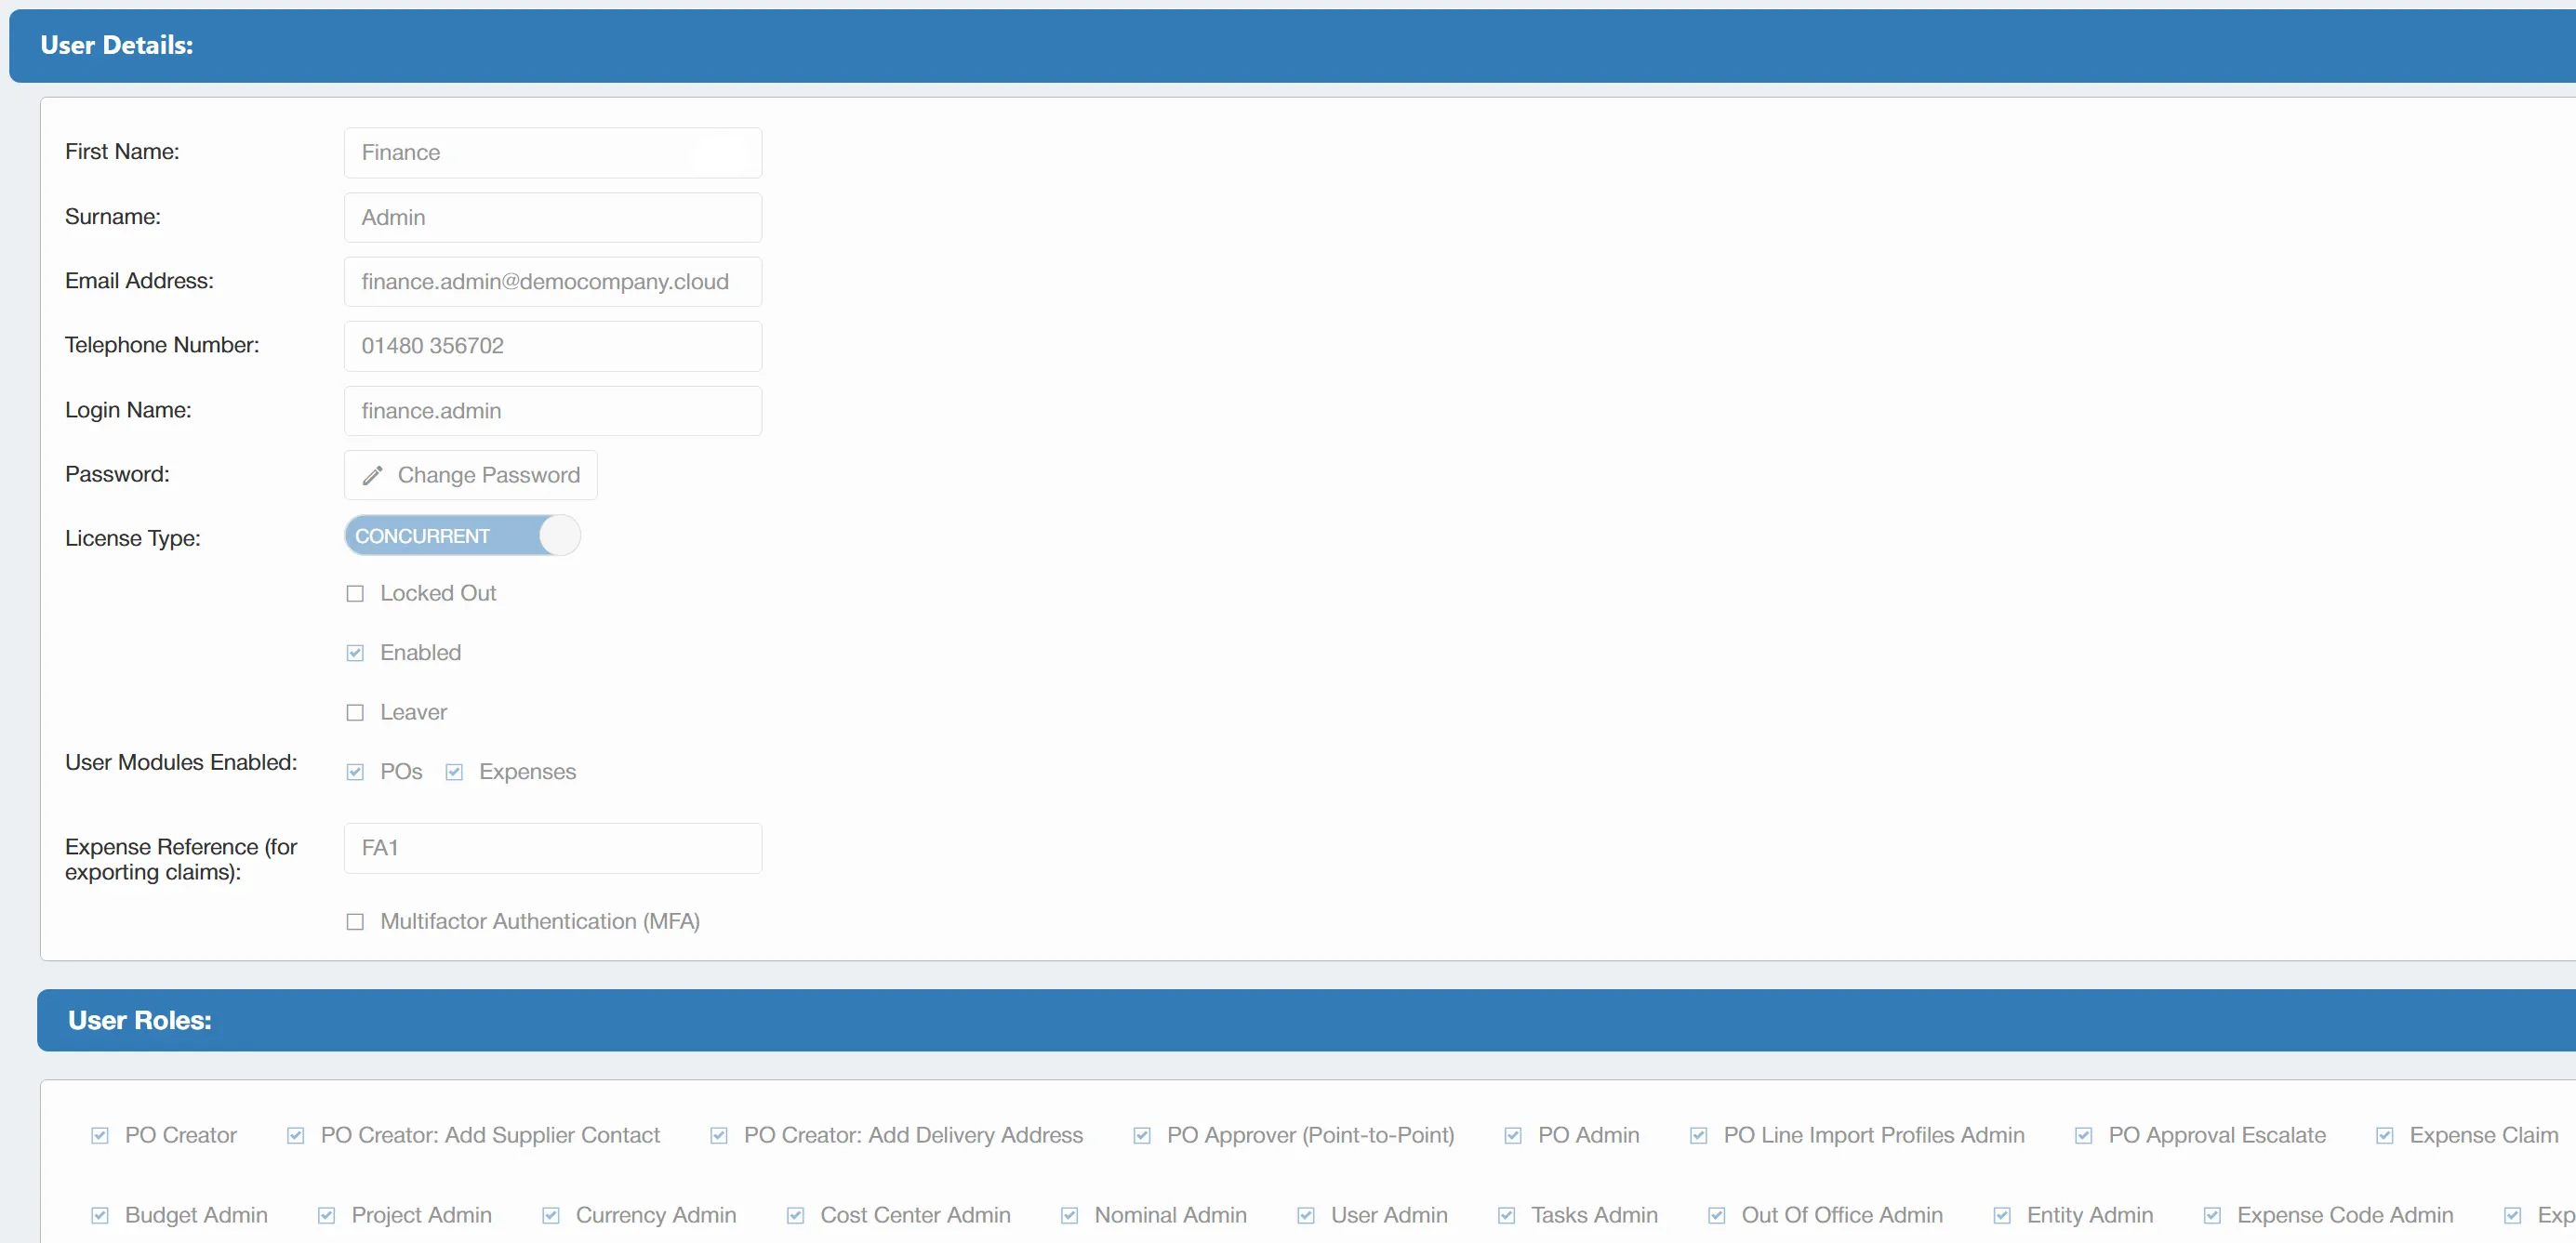Click the Change Password button
This screenshot has height=1243, width=2576.
click(x=470, y=475)
